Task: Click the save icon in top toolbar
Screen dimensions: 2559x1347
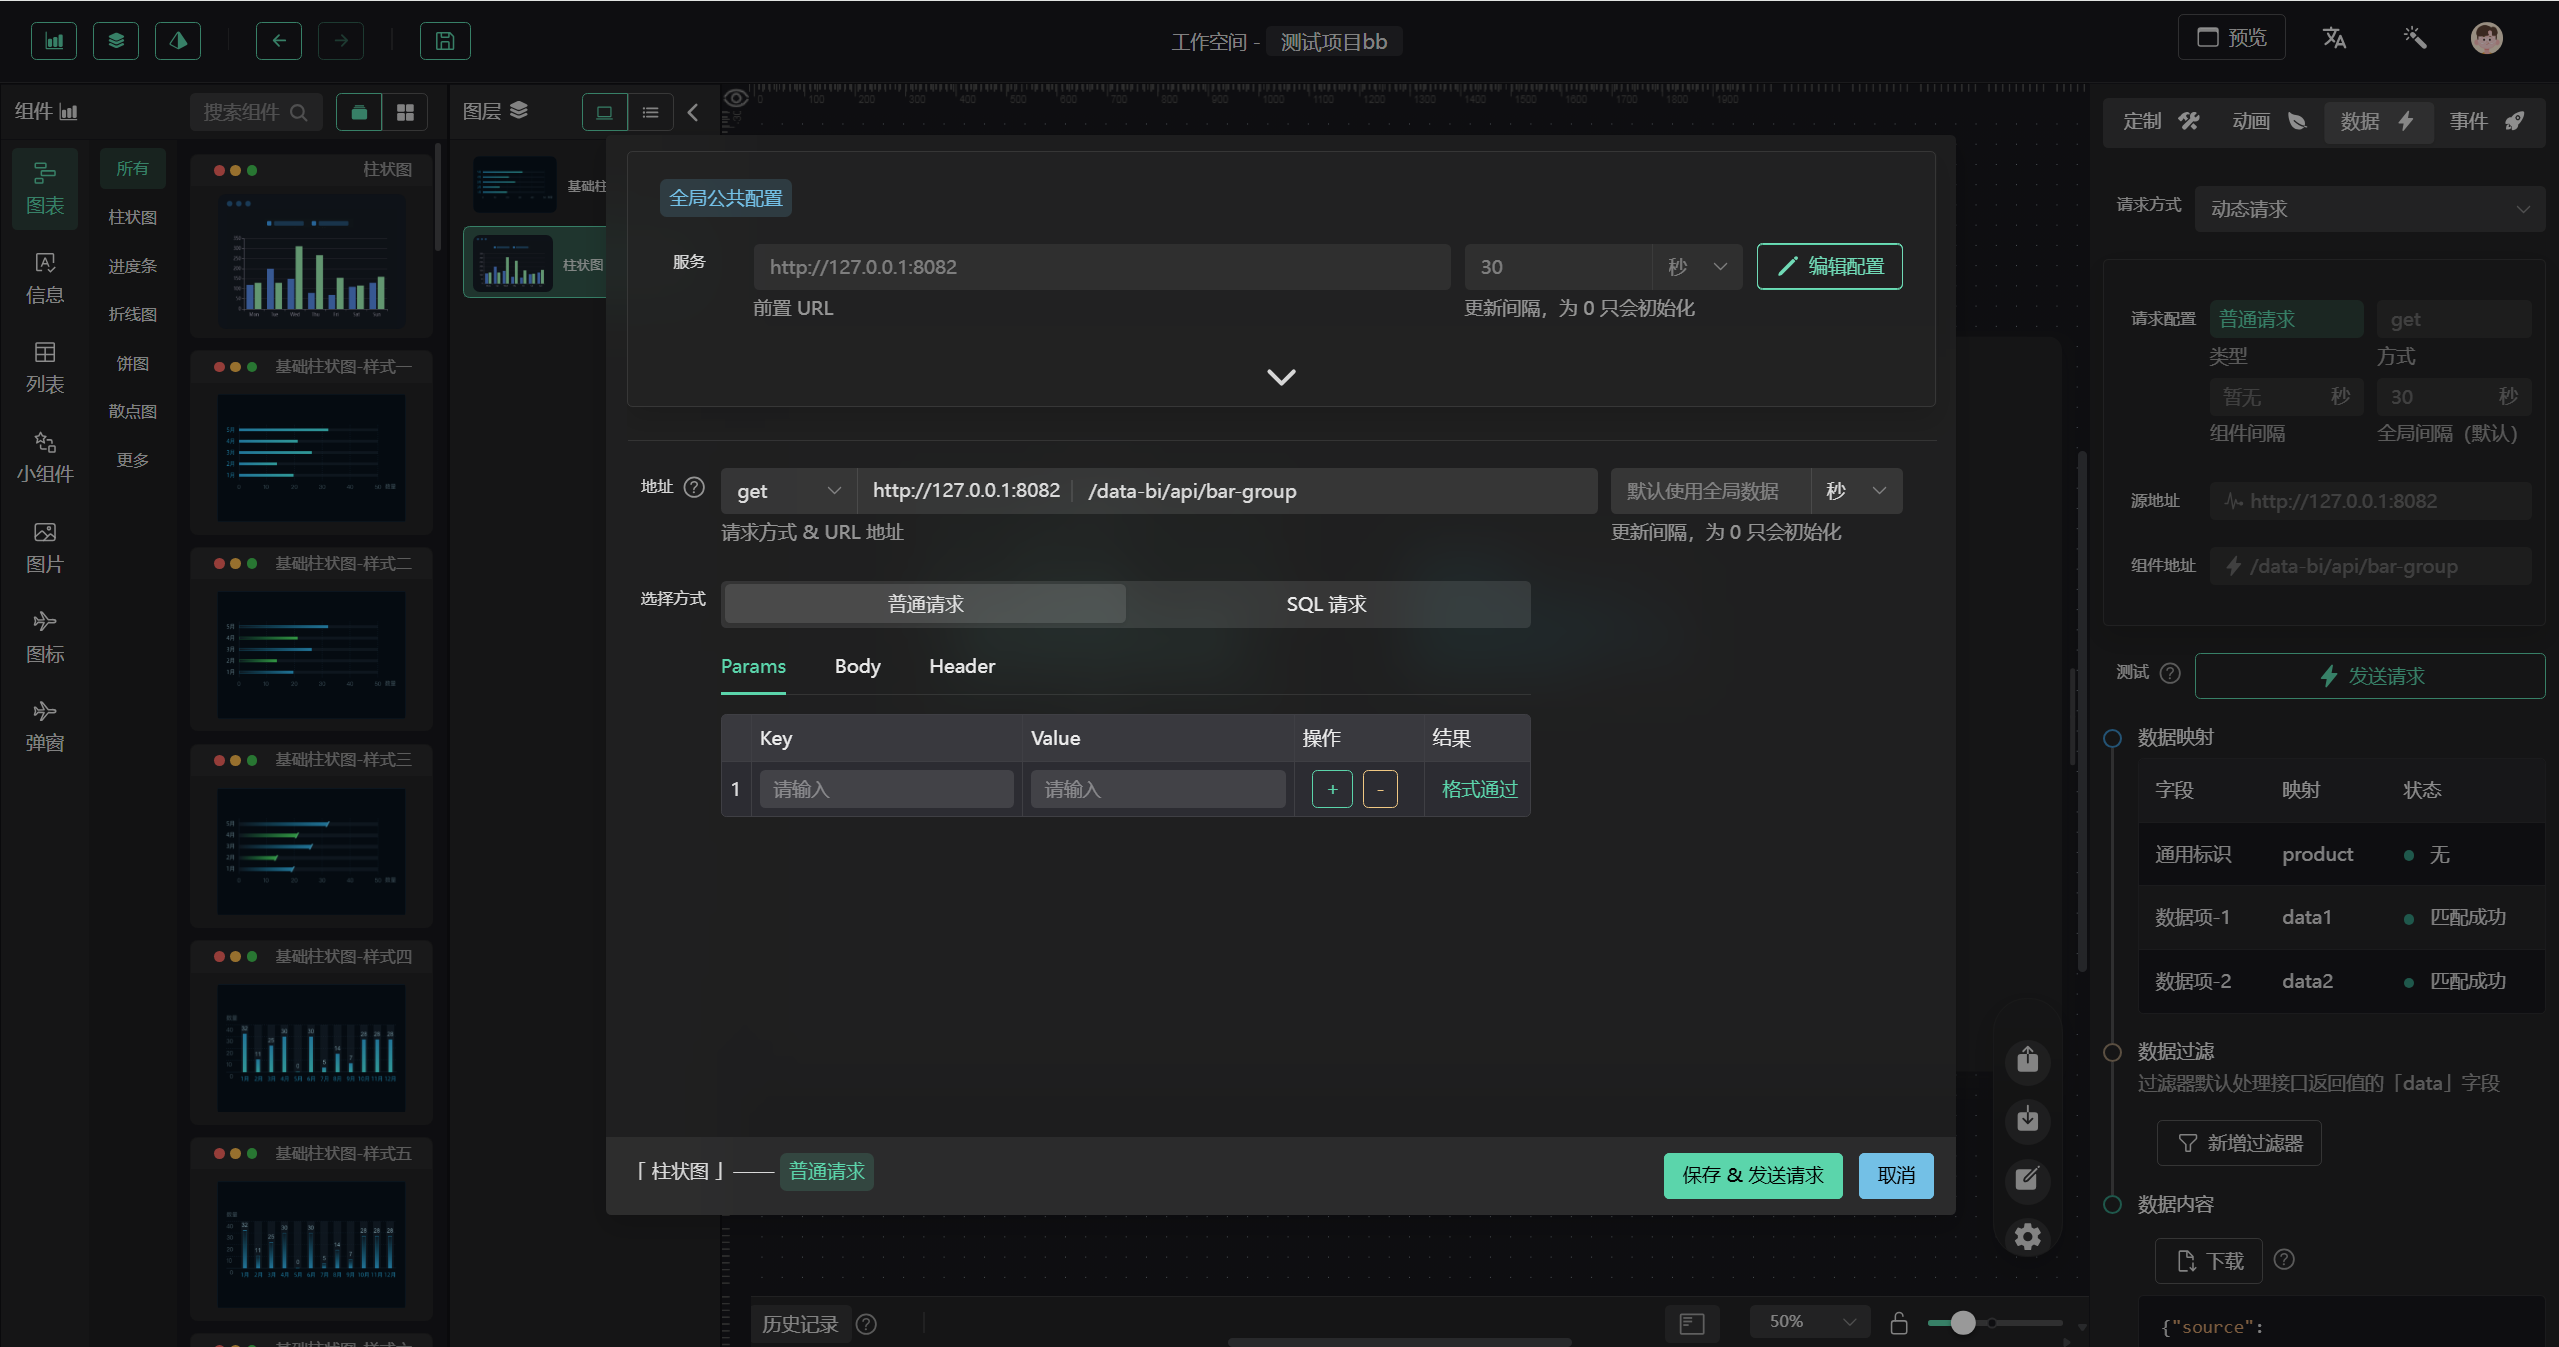Action: (x=445, y=41)
